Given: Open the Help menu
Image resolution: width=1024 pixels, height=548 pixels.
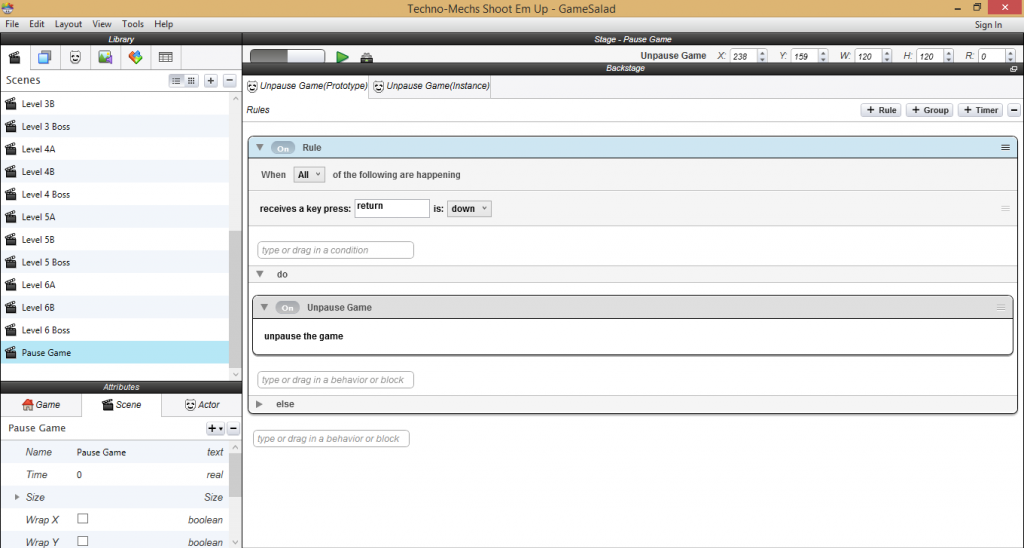Looking at the screenshot, I should pyautogui.click(x=163, y=24).
